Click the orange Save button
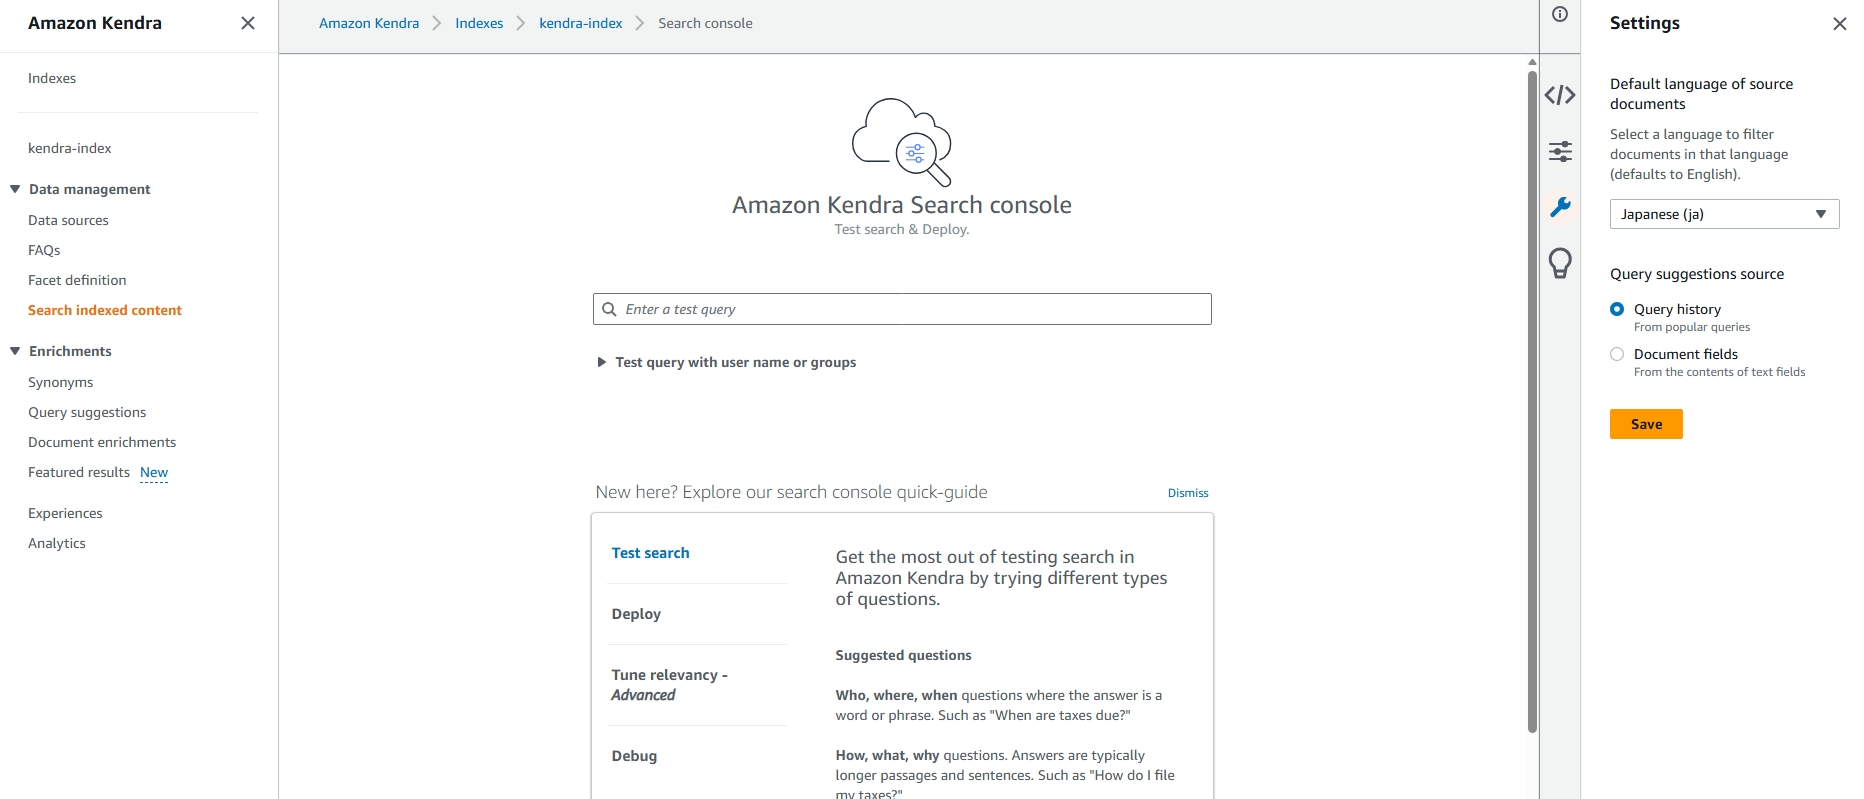1864x799 pixels. 1646,424
